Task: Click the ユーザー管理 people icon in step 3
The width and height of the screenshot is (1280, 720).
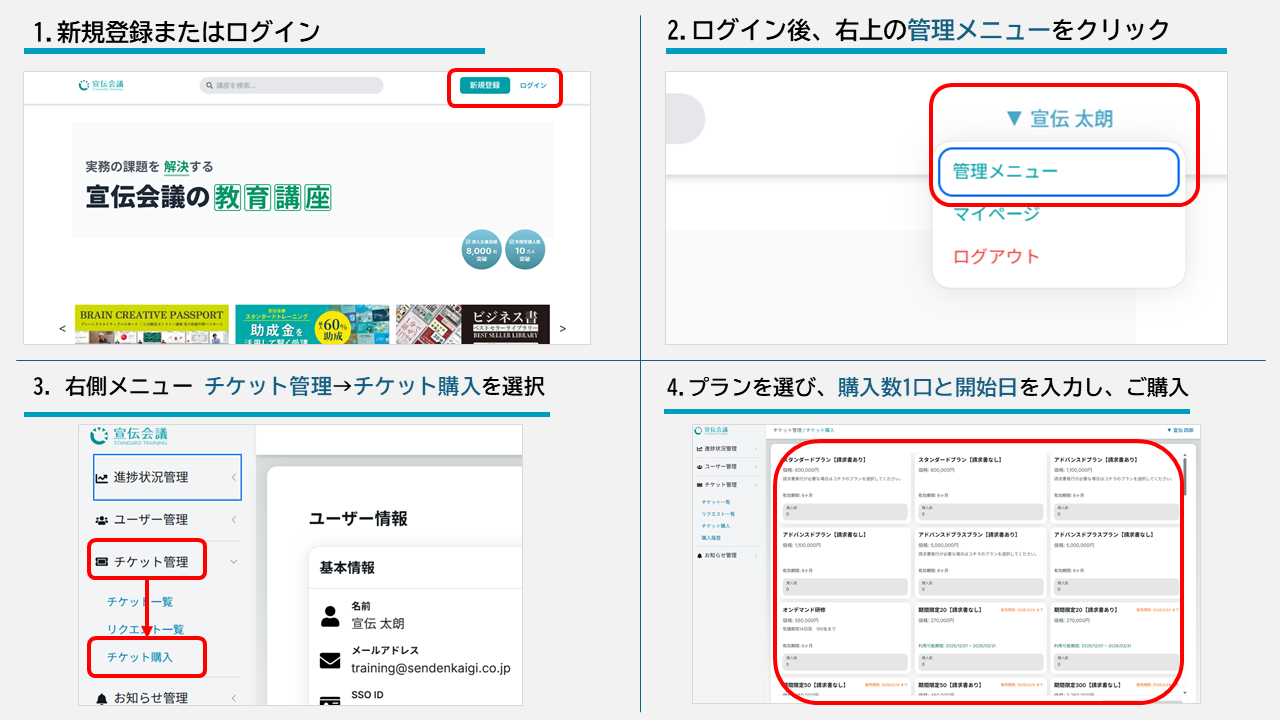Action: 102,520
